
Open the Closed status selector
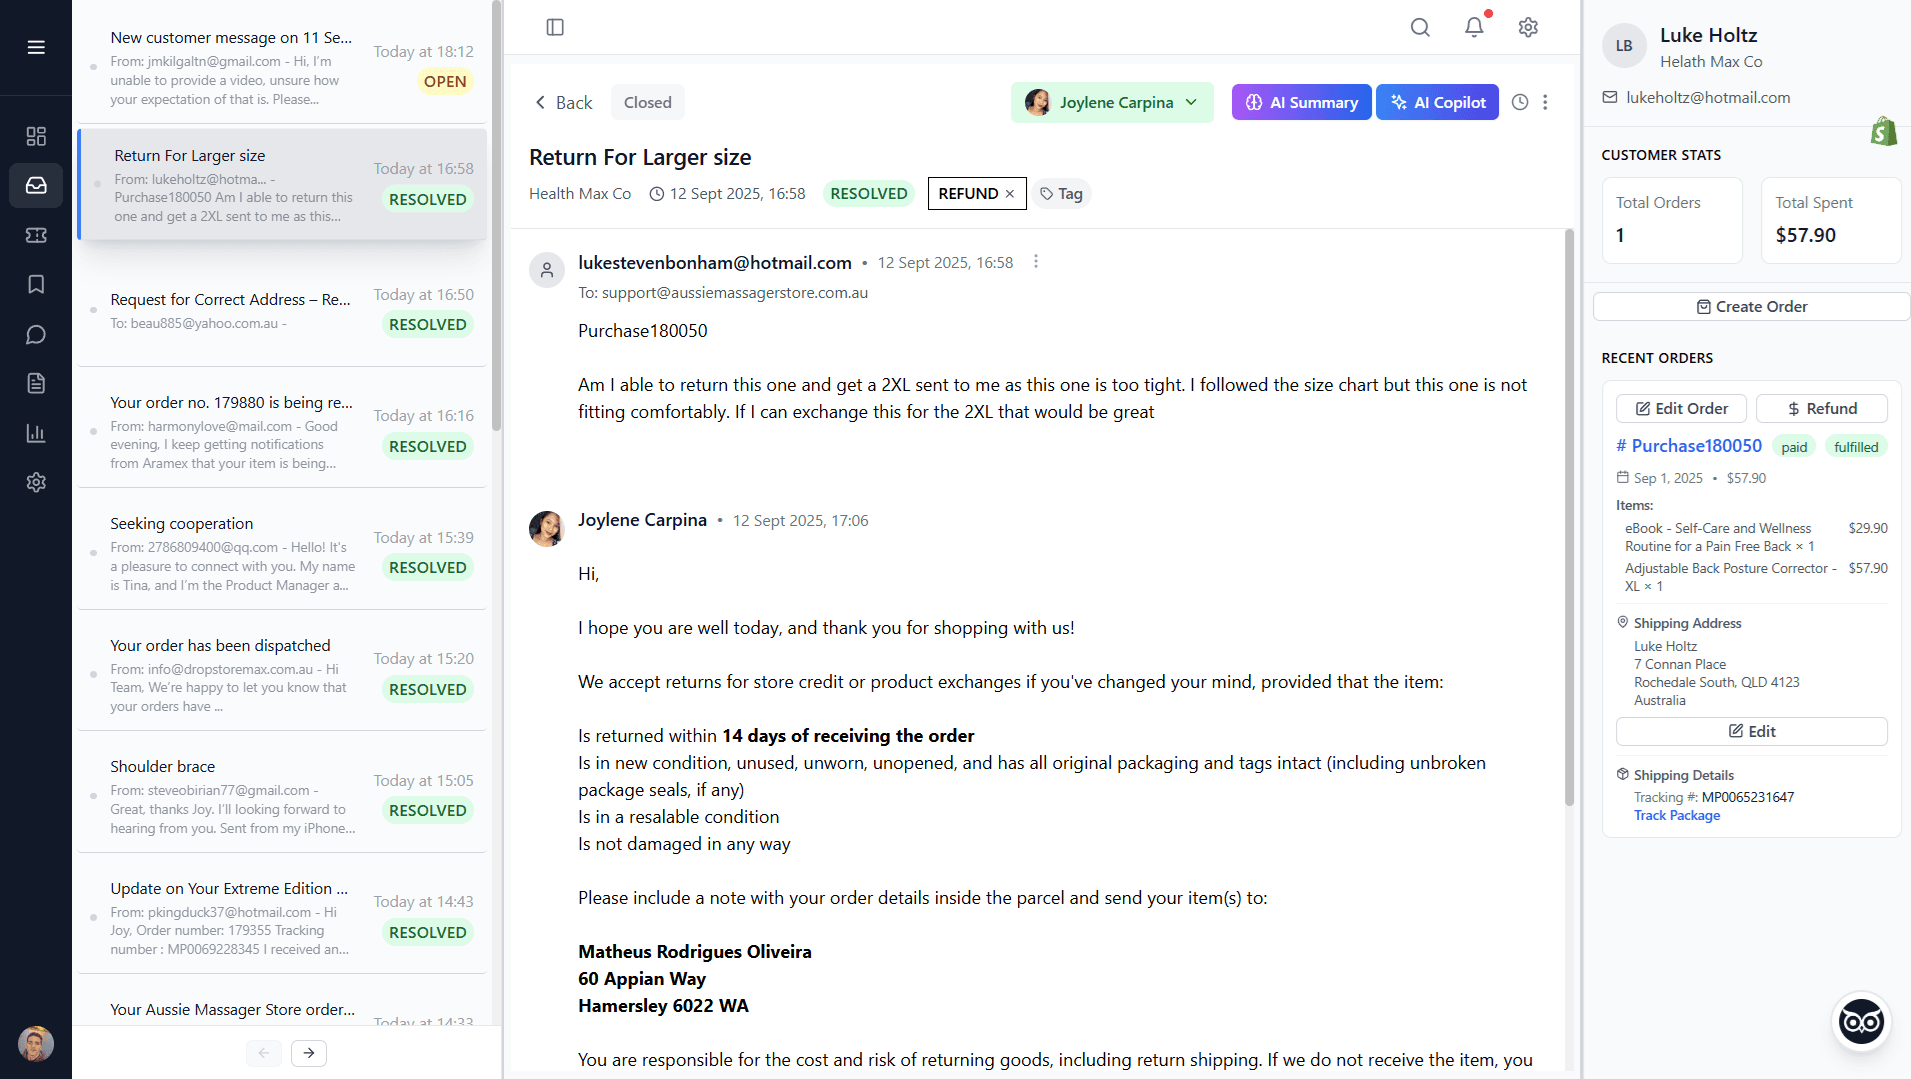(x=647, y=102)
